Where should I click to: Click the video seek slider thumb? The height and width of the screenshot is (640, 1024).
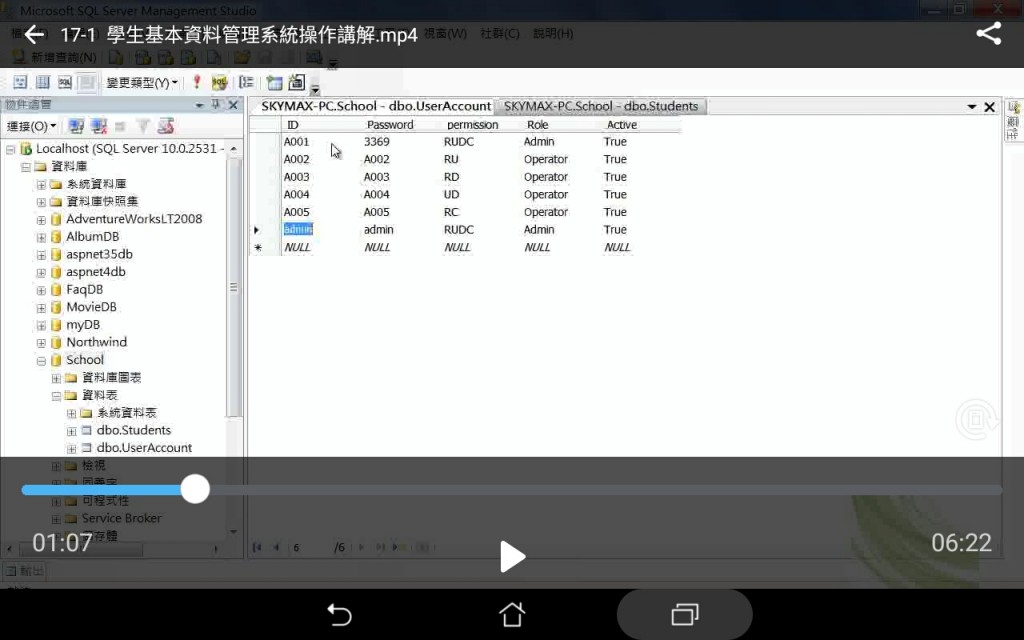pos(195,489)
